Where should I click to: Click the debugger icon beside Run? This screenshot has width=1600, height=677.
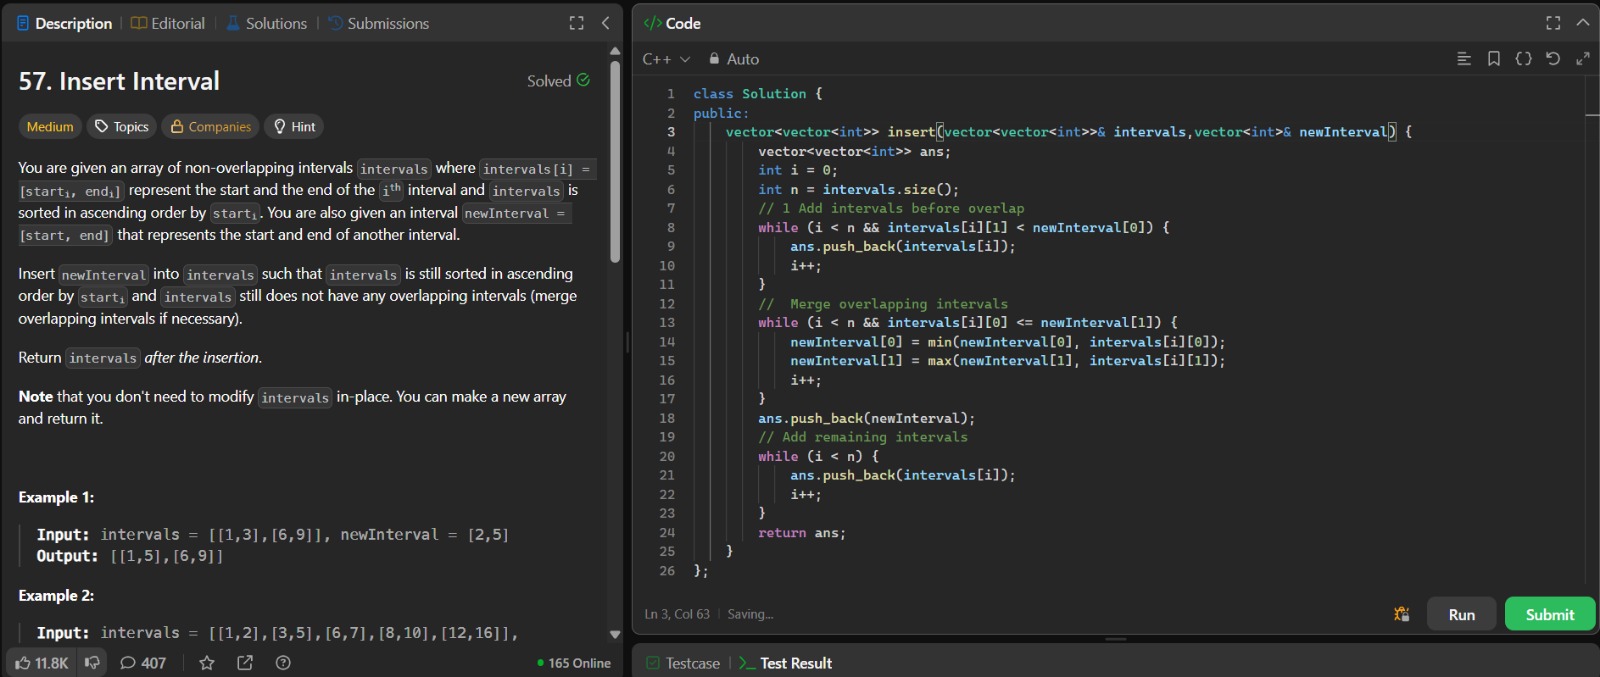tap(1401, 614)
